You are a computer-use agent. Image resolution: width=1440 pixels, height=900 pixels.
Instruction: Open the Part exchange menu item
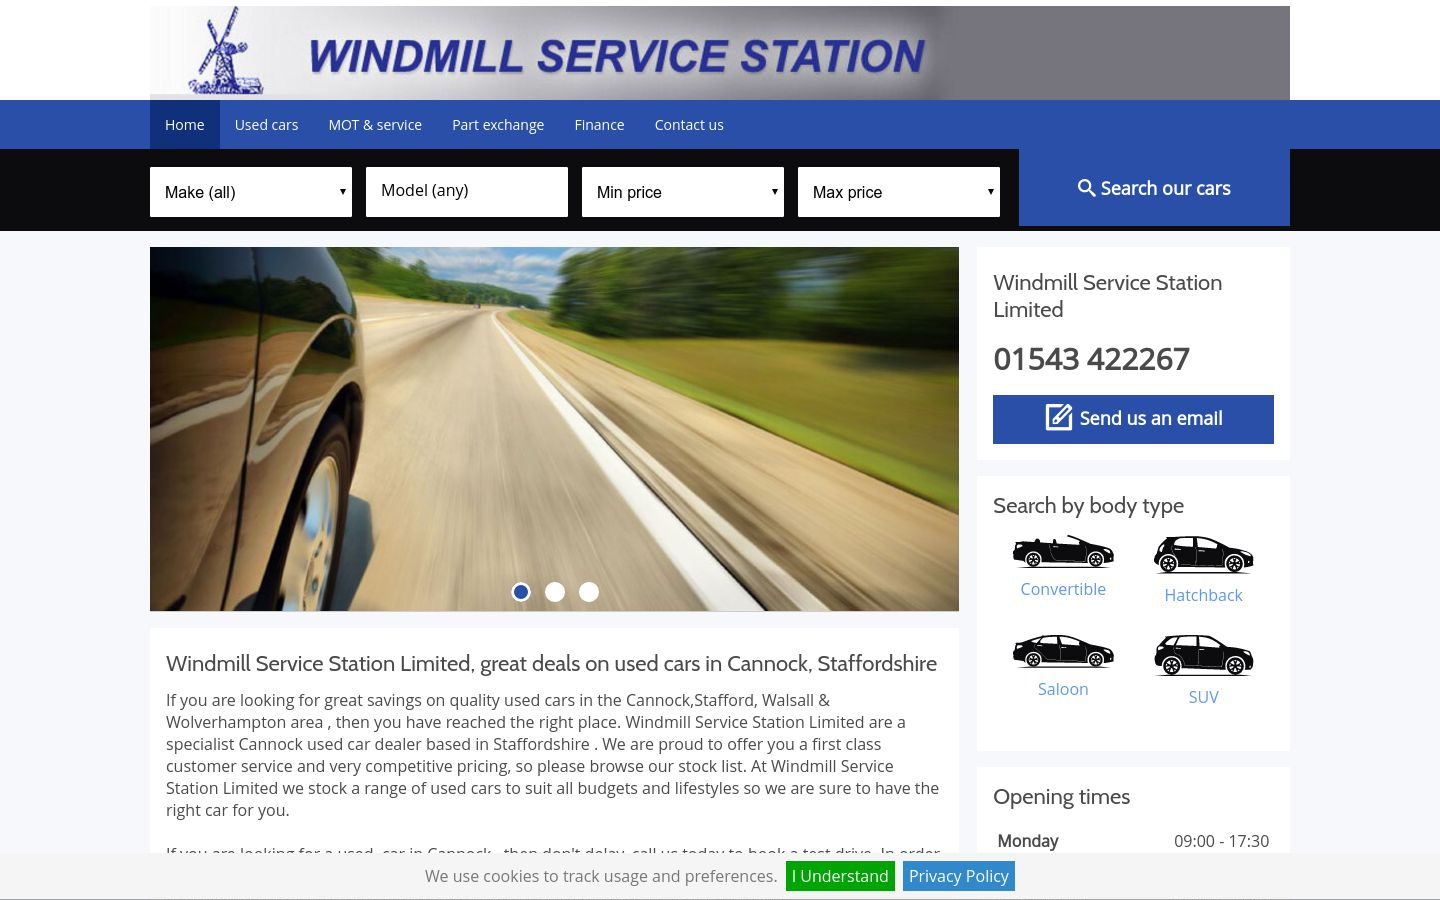[498, 125]
